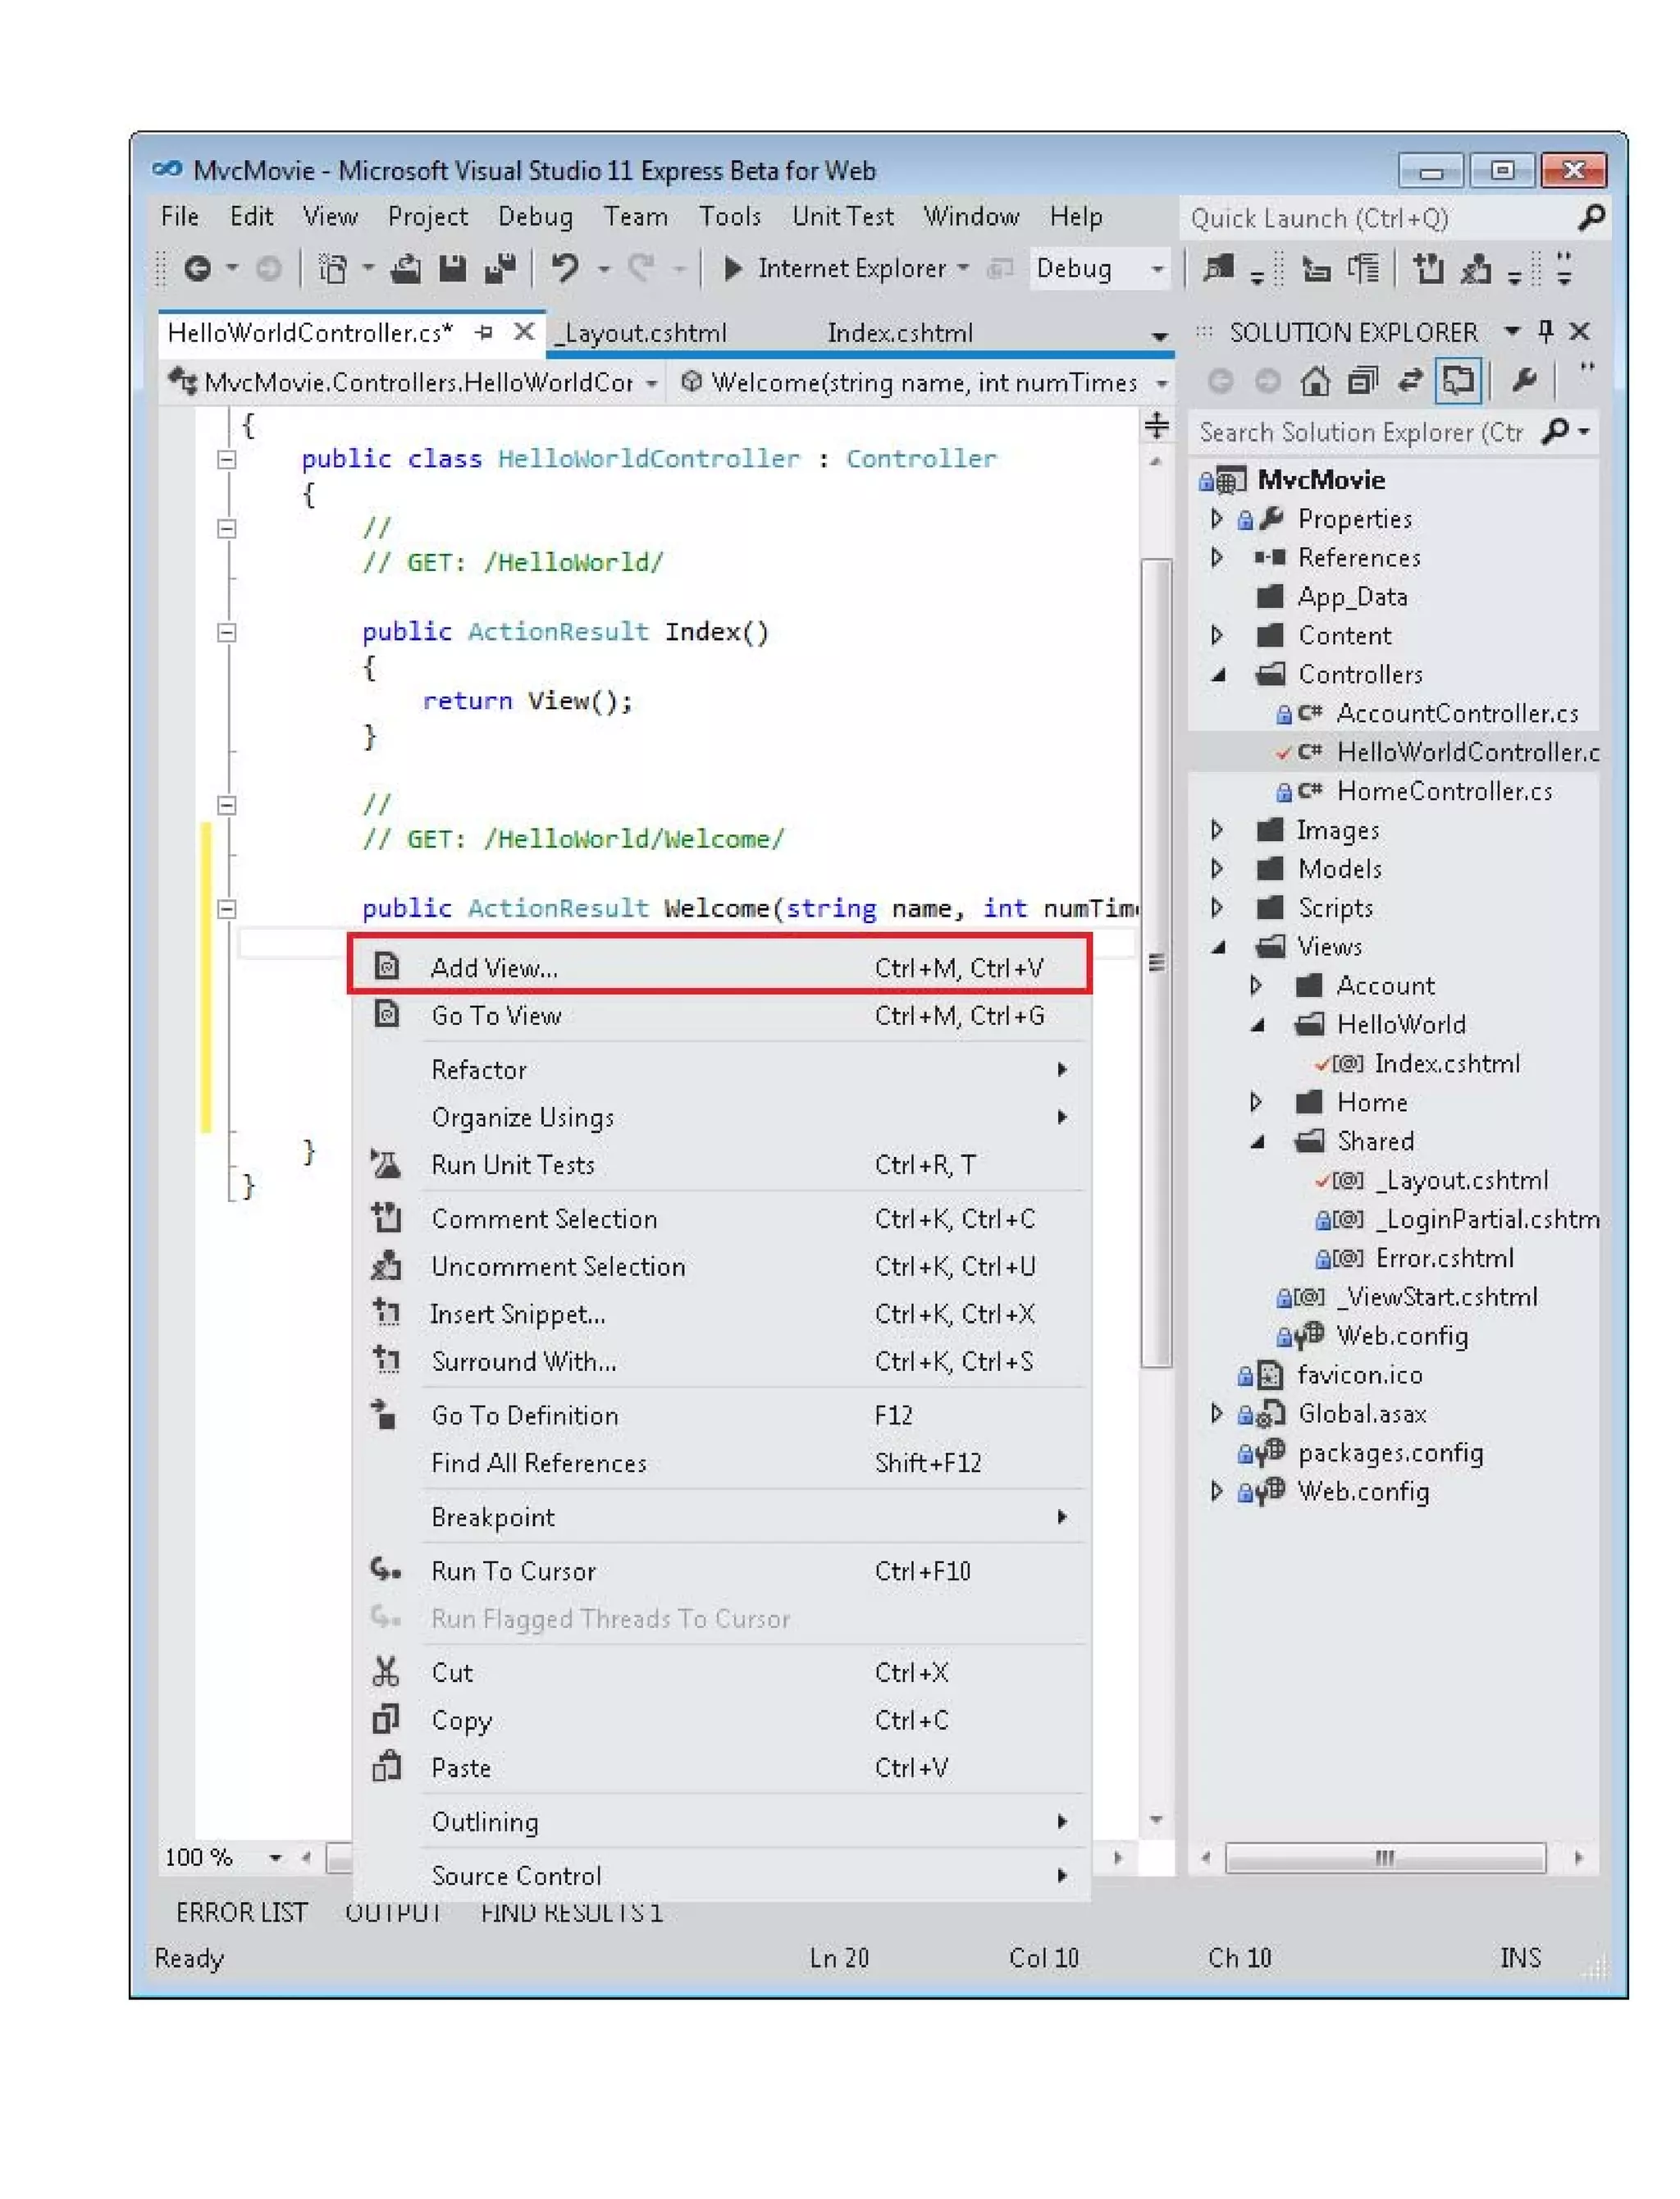Click the Comment Selection toolbar icon
This screenshot has height=2199, width=1680.
(x=1428, y=268)
